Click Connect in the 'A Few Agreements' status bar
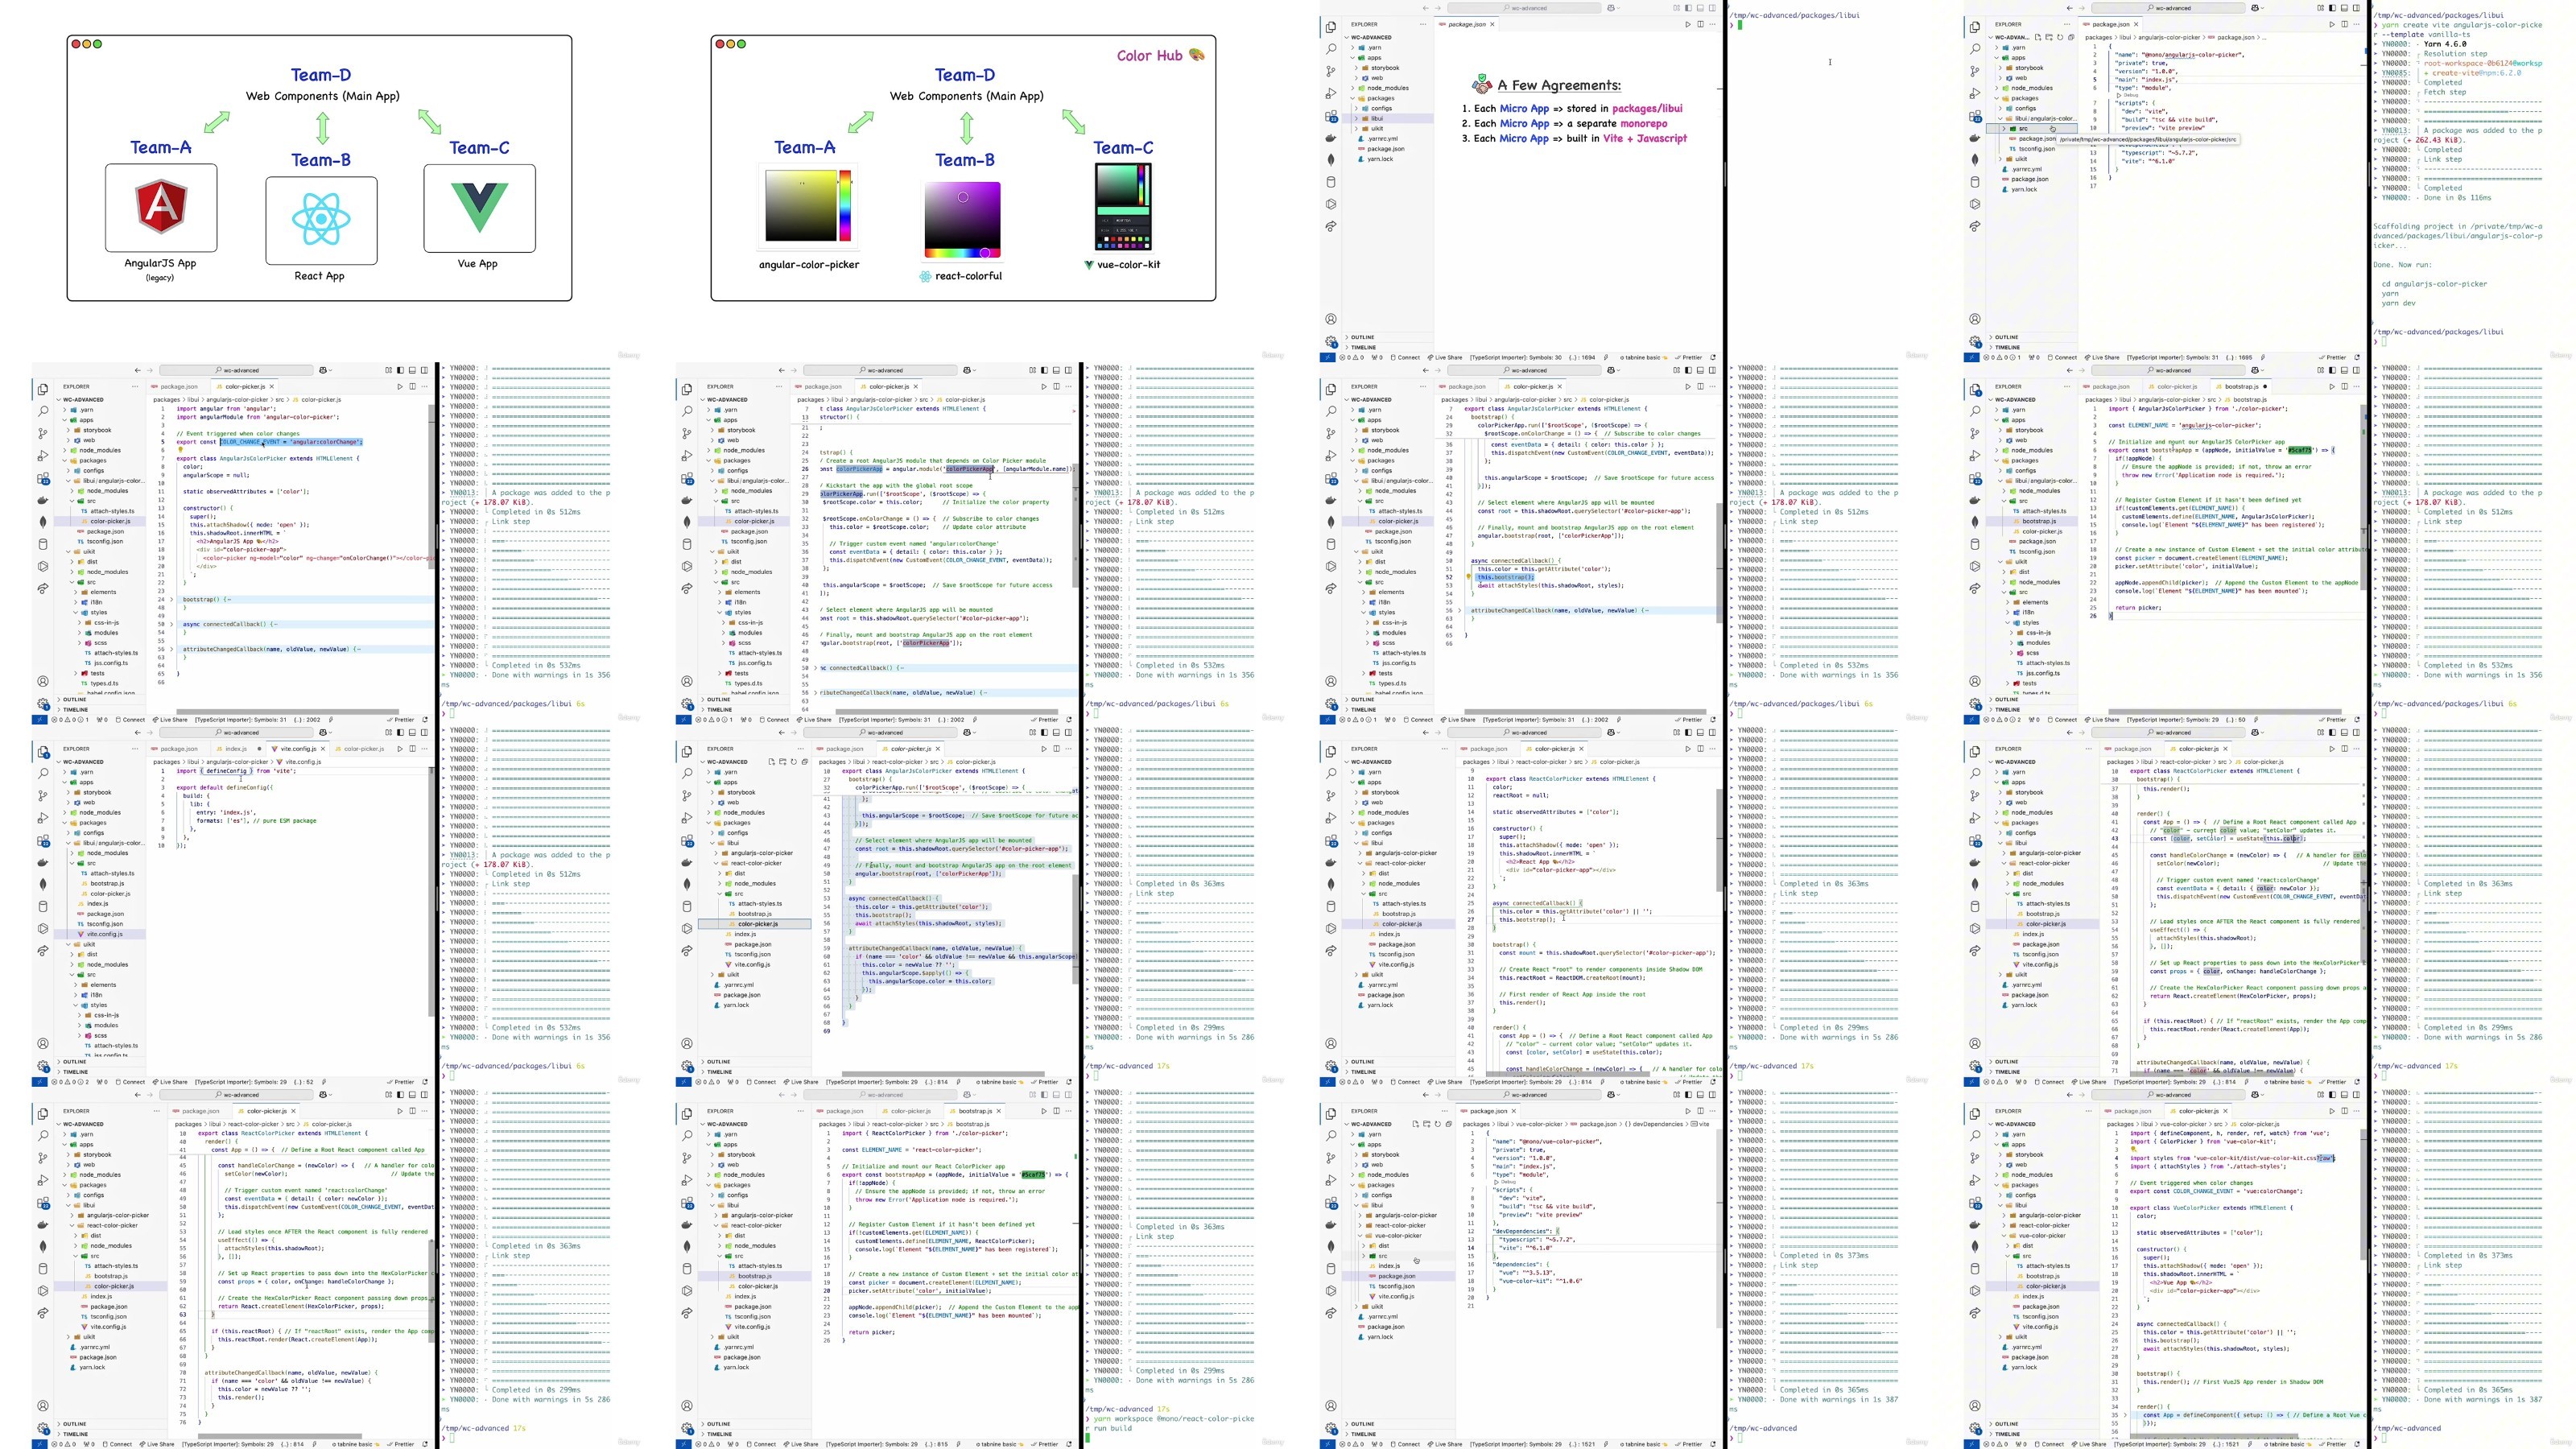2576x1449 pixels. (1406, 358)
